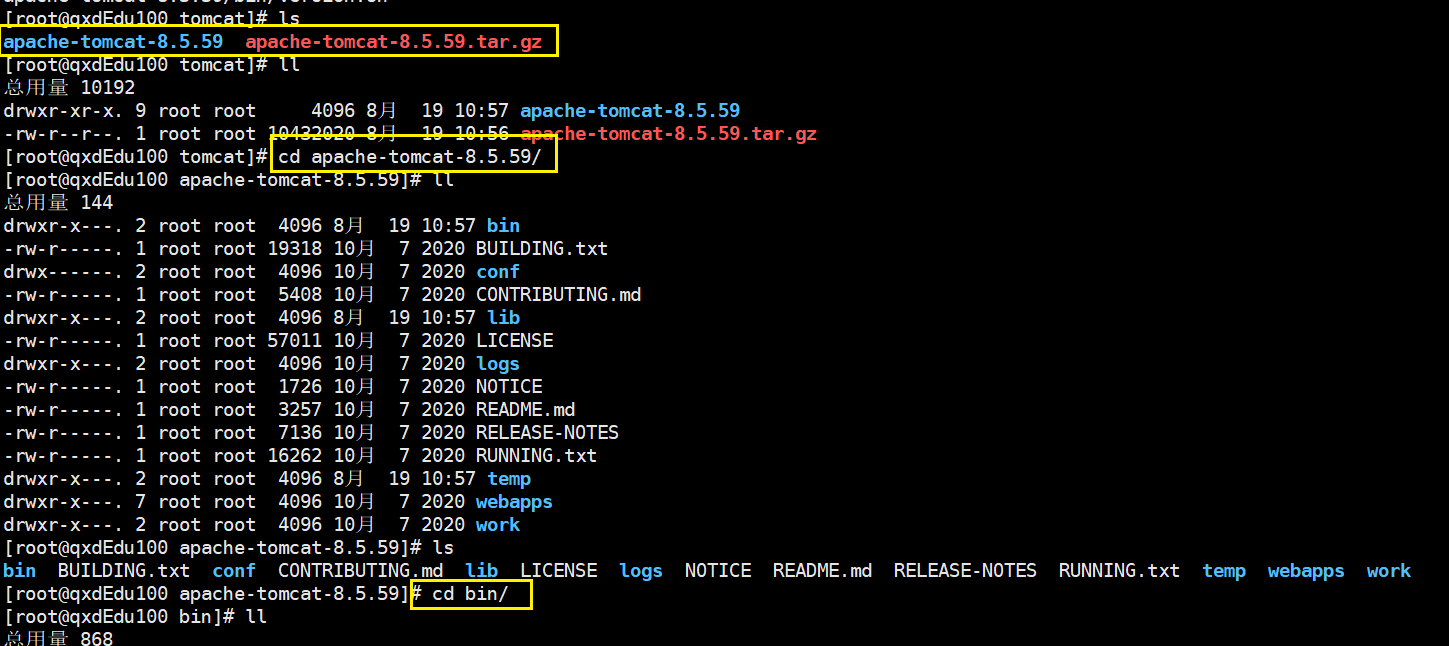Click the file size 19318 for BUILDING.txt

click(x=295, y=249)
